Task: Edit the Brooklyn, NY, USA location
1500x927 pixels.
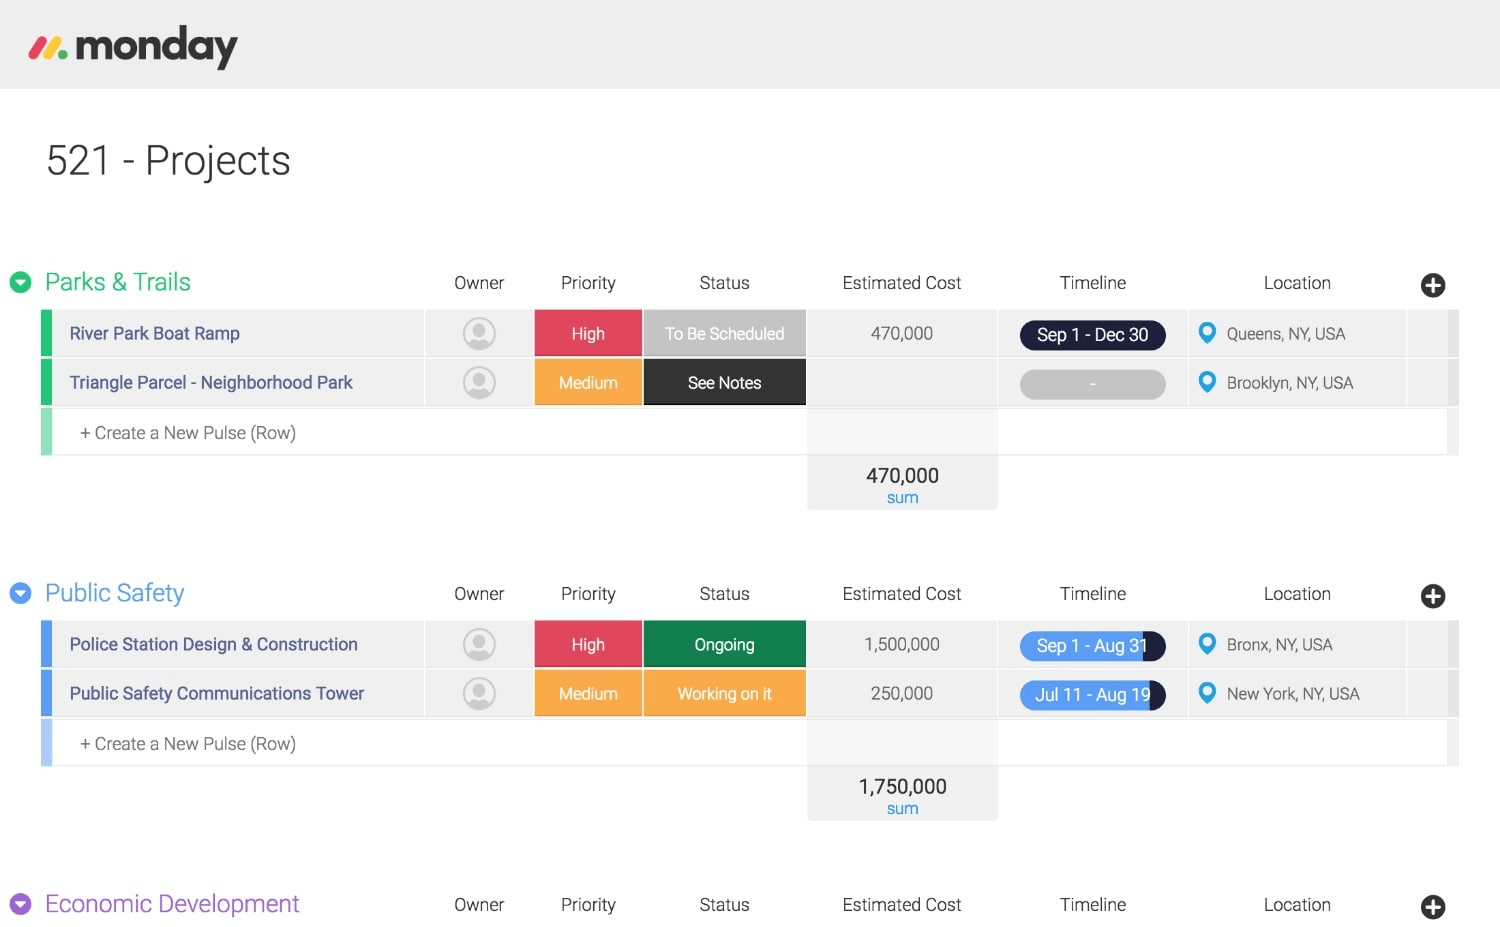Action: 1290,383
